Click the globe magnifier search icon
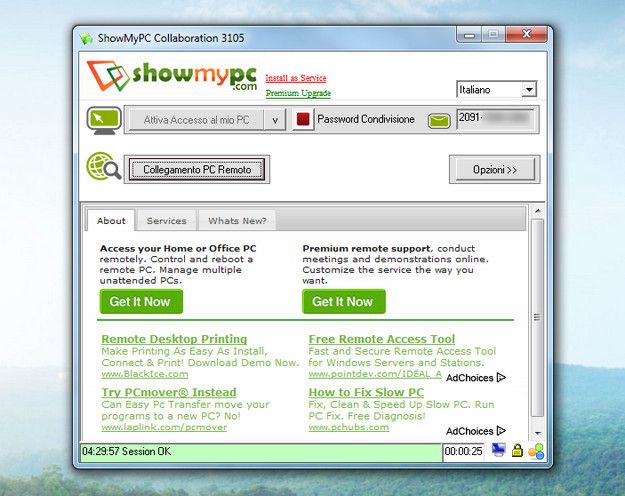Viewport: 625px width, 496px height. 104,166
